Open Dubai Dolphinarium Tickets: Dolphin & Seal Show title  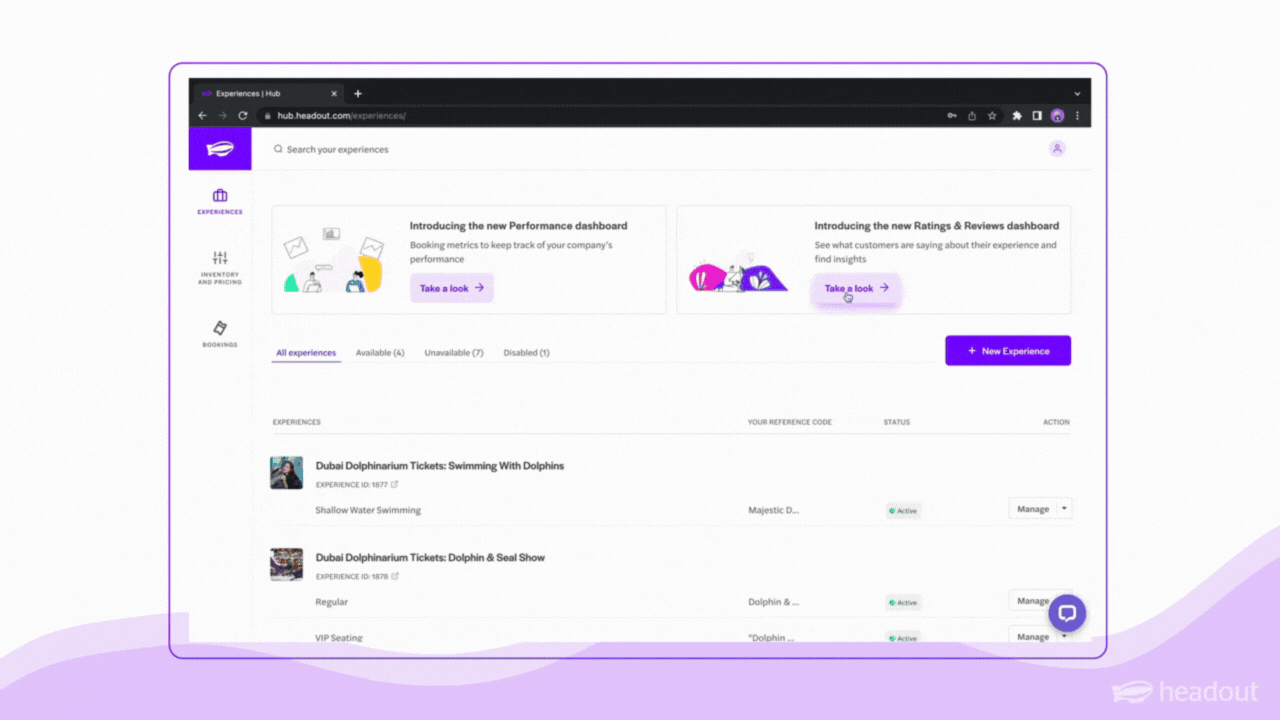click(x=431, y=558)
